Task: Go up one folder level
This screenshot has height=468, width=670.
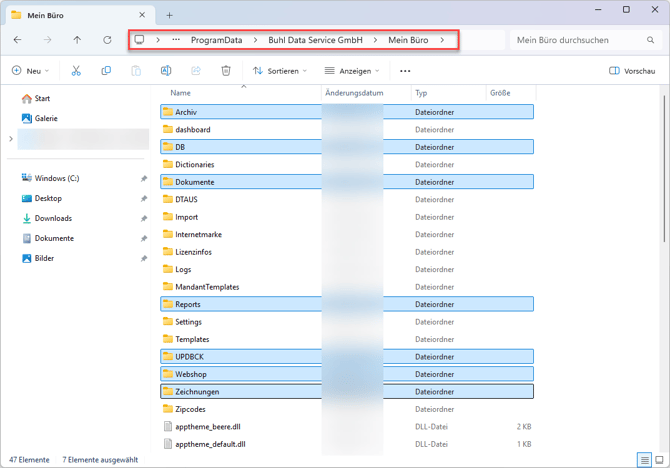Action: (x=77, y=40)
